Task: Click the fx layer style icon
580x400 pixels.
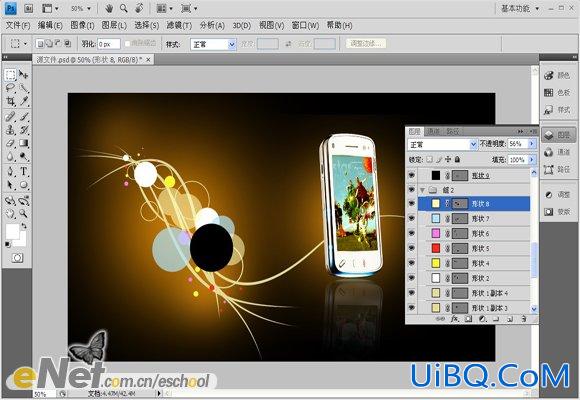Action: pos(455,319)
